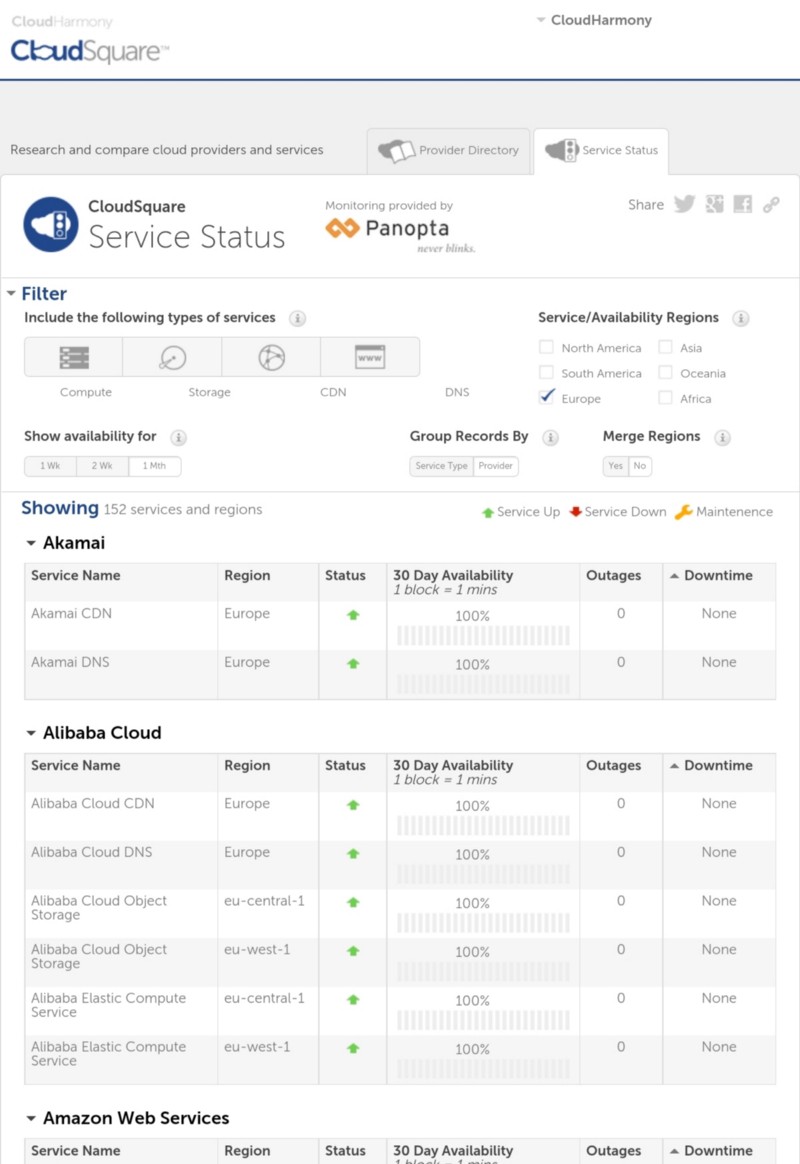Viewport: 800px width, 1164px height.
Task: Share on Google Plus
Action: tap(714, 205)
